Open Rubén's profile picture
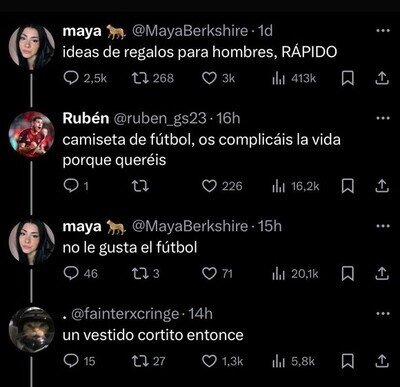The width and height of the screenshot is (400, 387). pyautogui.click(x=31, y=134)
